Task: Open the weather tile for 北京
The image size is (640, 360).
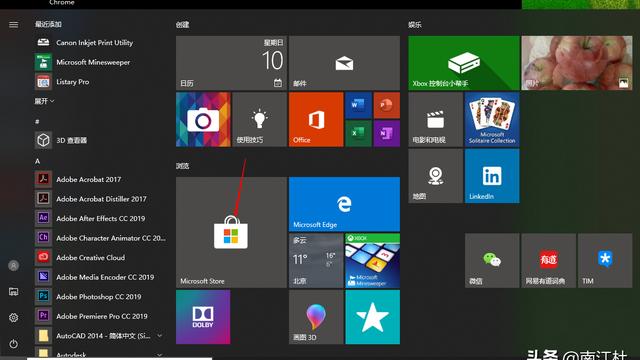Action: [316, 261]
